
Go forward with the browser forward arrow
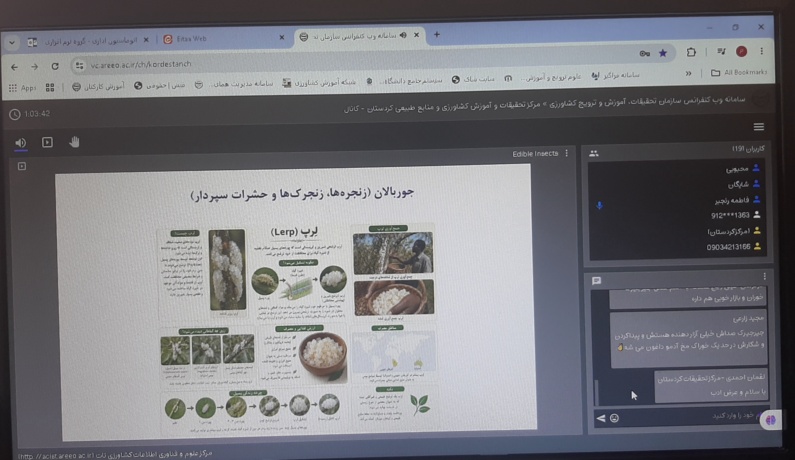(x=34, y=67)
